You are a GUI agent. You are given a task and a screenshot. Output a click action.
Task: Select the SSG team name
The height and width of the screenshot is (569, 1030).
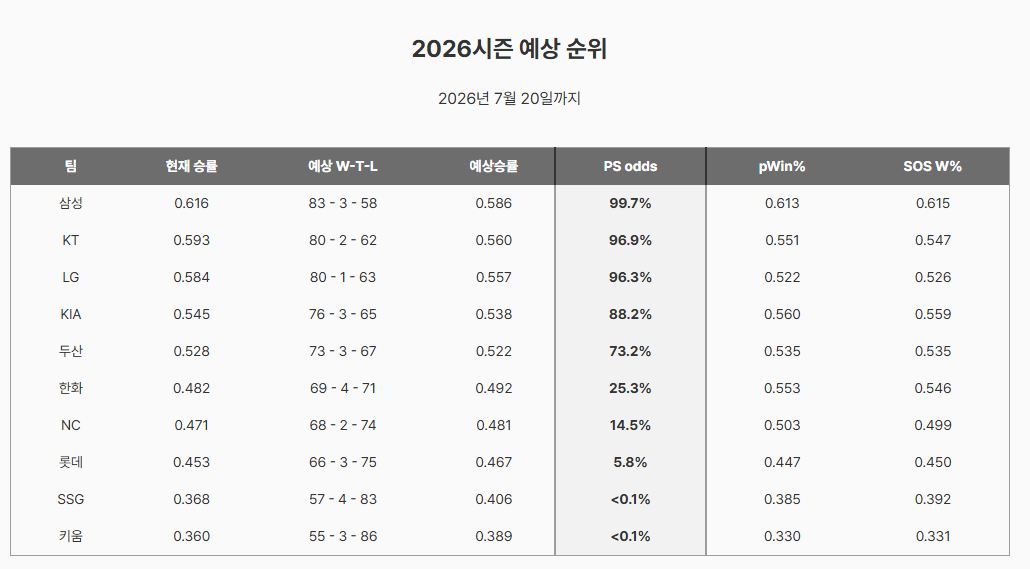coord(70,499)
